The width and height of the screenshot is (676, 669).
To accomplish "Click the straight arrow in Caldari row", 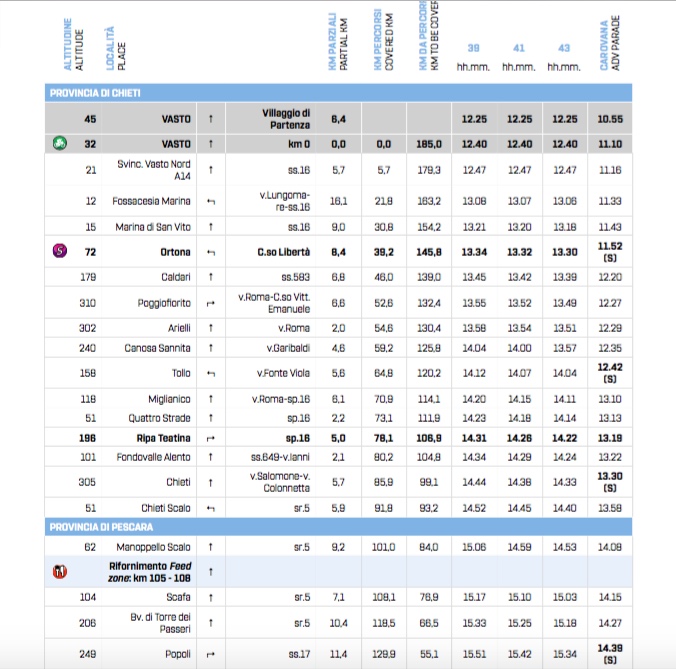I will (211, 277).
